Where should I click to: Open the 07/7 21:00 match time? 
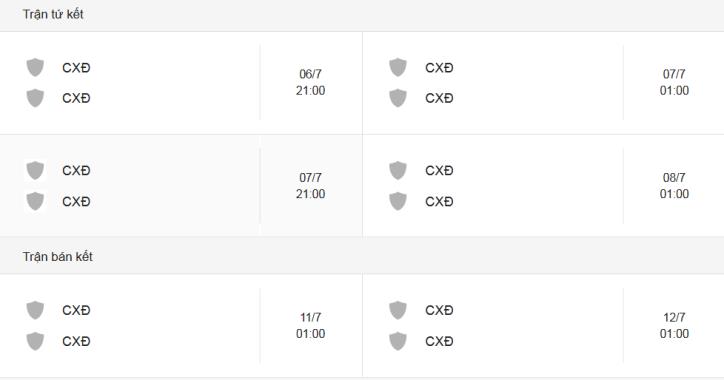point(310,186)
